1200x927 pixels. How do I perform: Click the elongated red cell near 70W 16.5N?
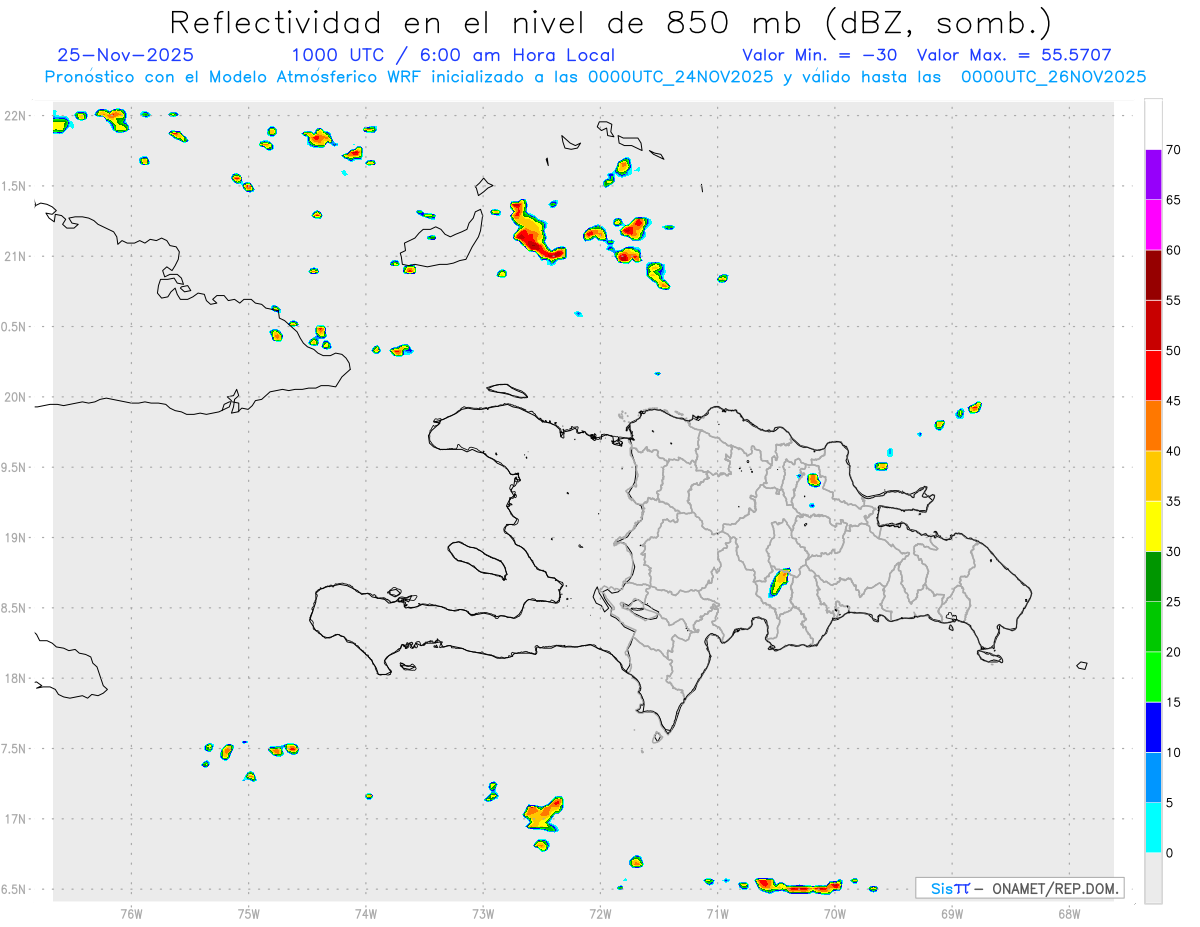(799, 885)
